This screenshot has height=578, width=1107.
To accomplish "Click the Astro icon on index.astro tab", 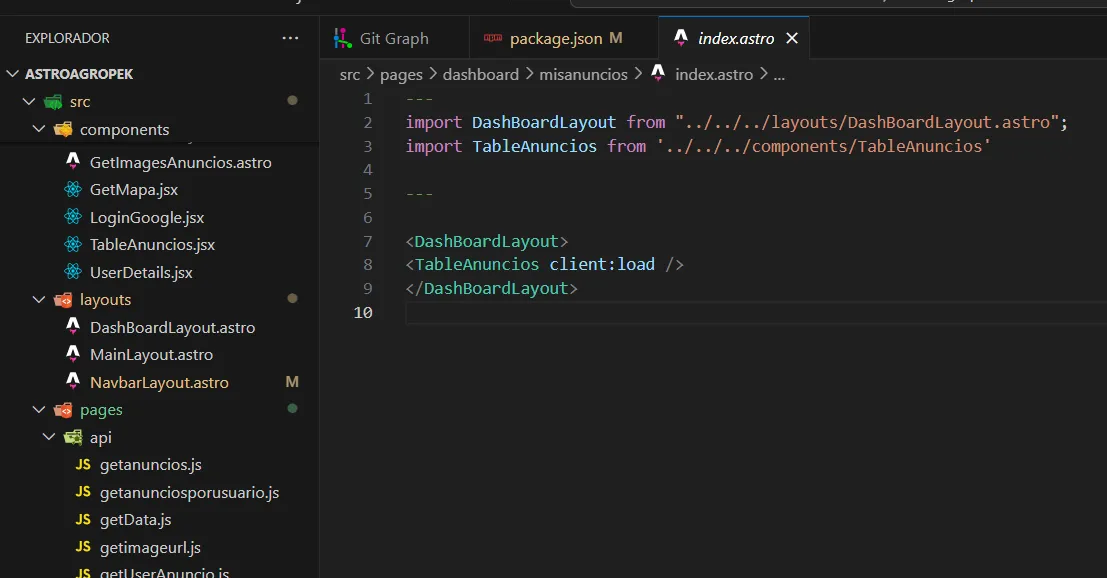I will coord(681,38).
